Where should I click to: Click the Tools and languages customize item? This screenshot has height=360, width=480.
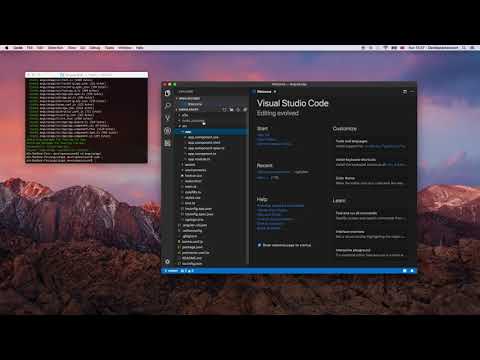(370, 144)
